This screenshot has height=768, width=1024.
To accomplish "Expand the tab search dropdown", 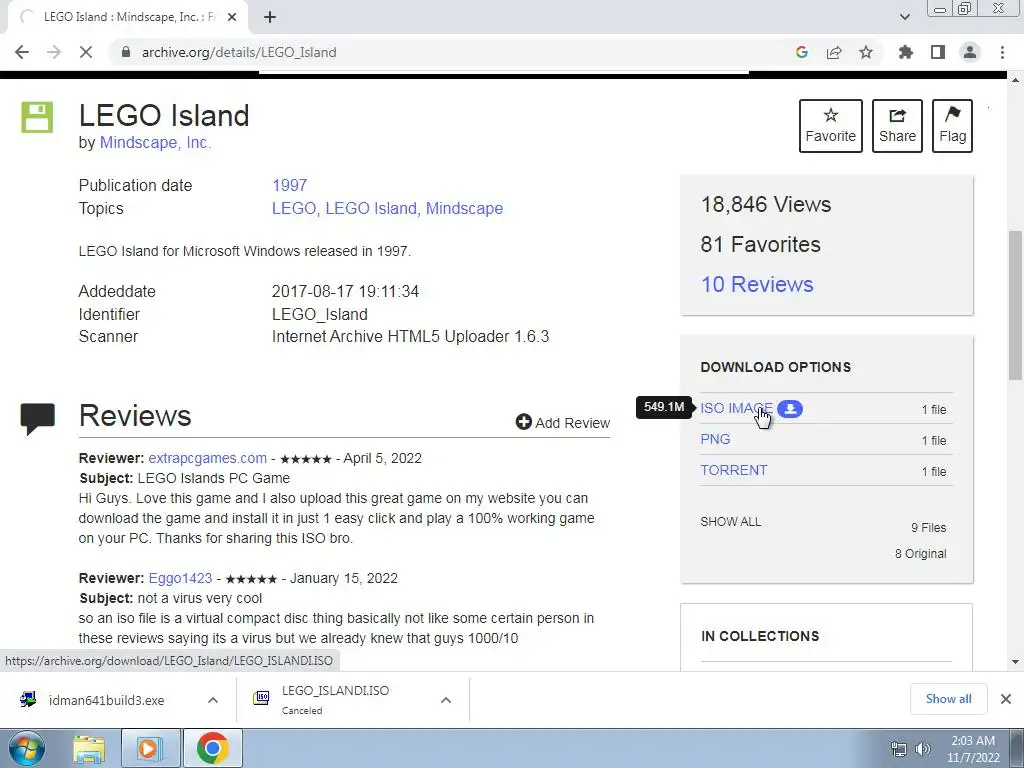I will (904, 17).
